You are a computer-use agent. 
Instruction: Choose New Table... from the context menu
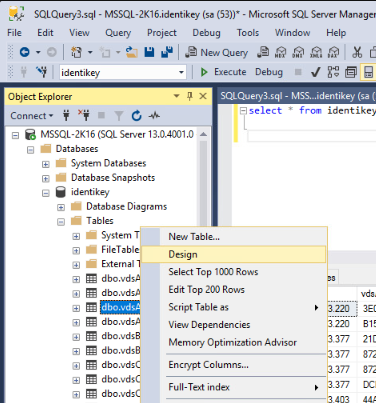pyautogui.click(x=234, y=237)
